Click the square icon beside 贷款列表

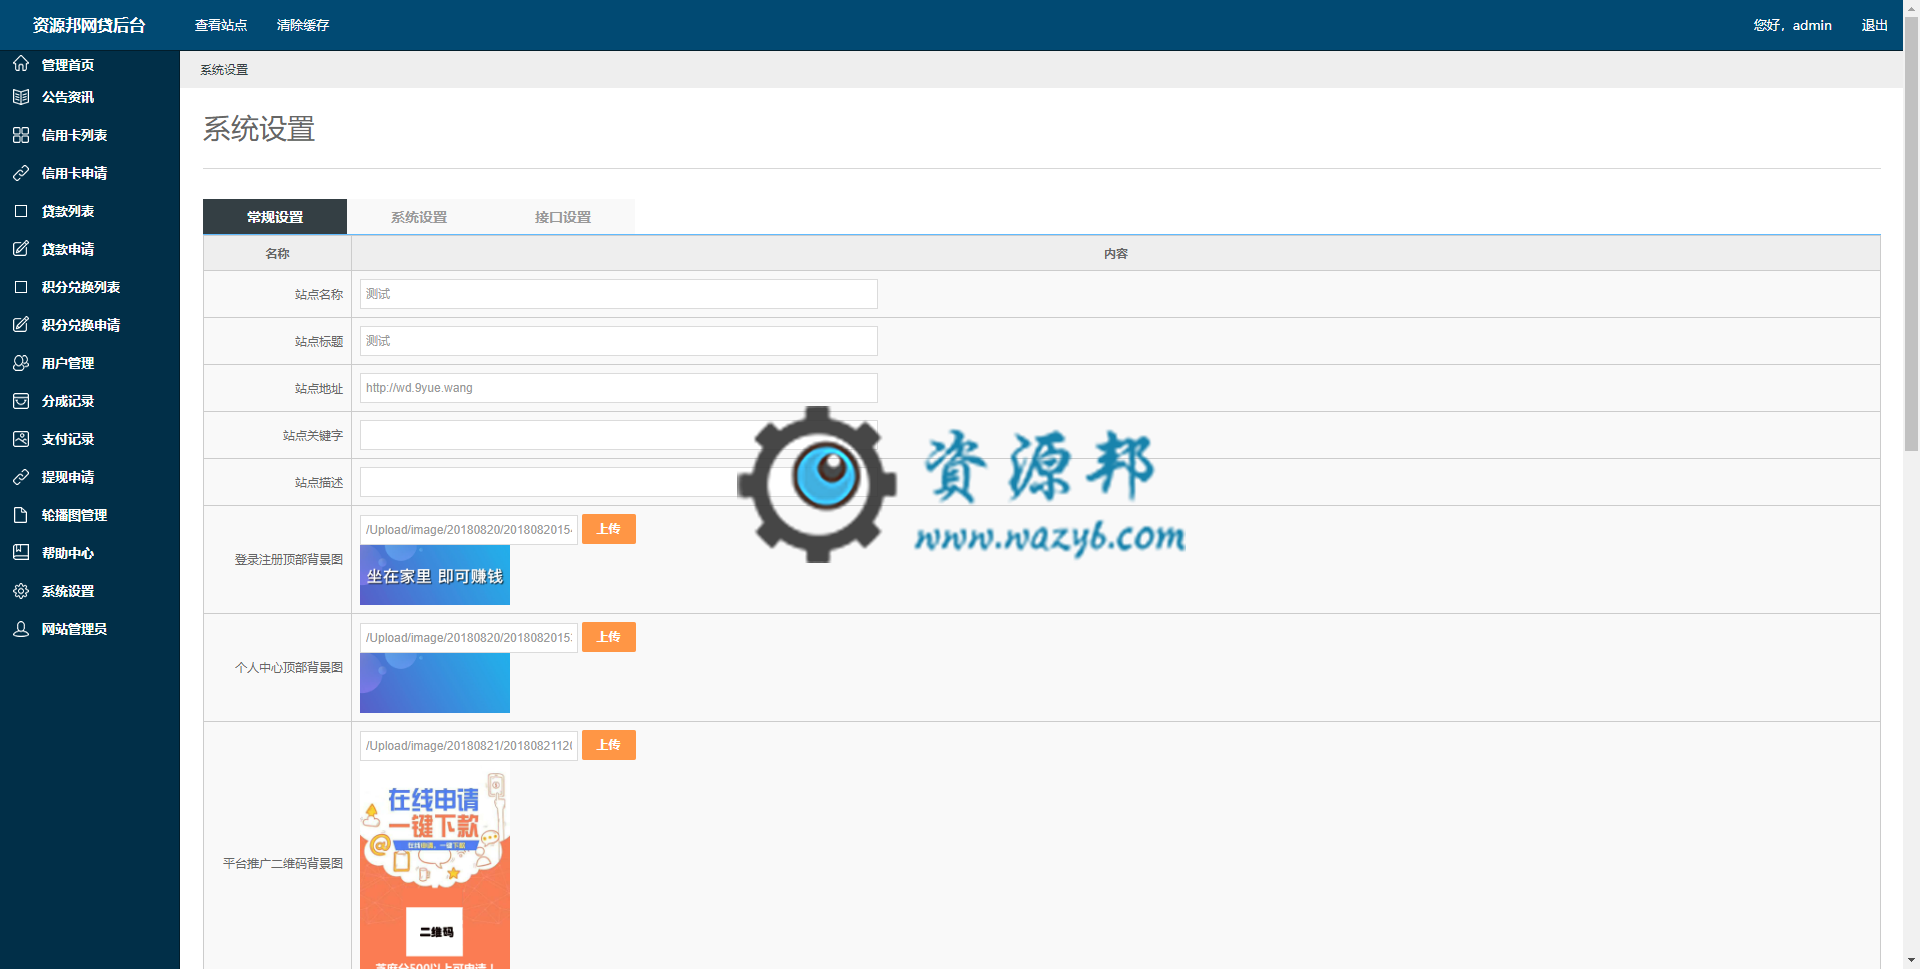(21, 211)
